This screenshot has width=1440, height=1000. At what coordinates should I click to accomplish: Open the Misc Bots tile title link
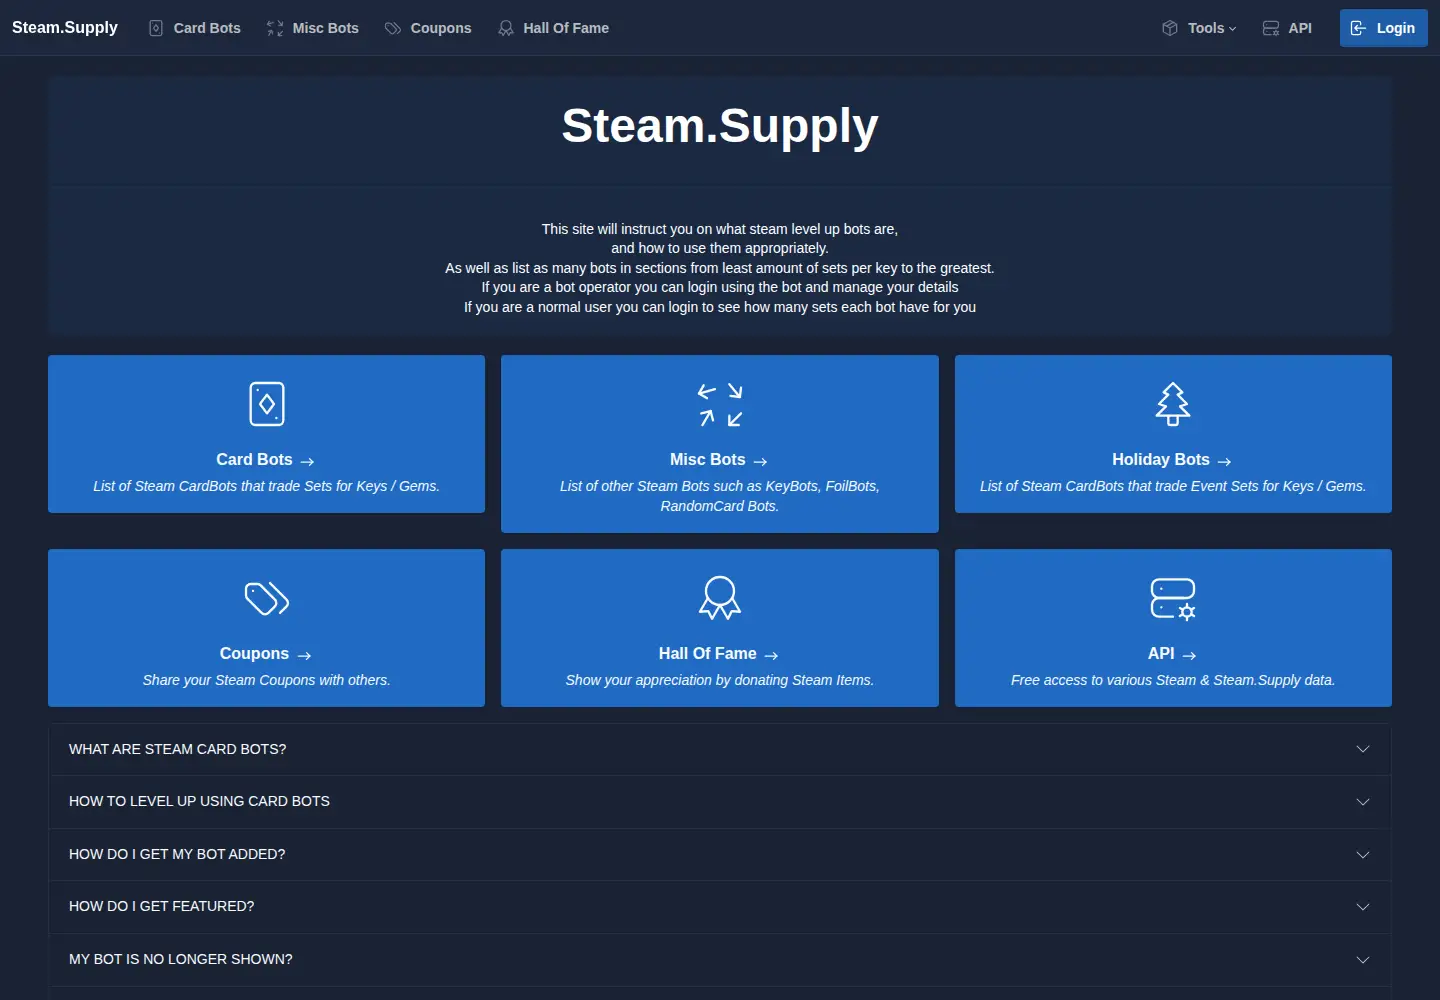pyautogui.click(x=719, y=459)
